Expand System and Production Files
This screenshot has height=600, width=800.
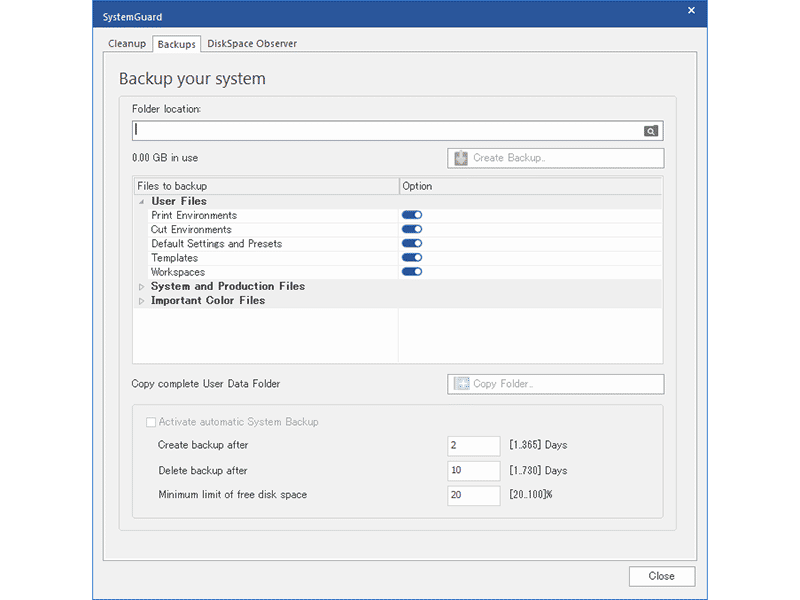(141, 287)
